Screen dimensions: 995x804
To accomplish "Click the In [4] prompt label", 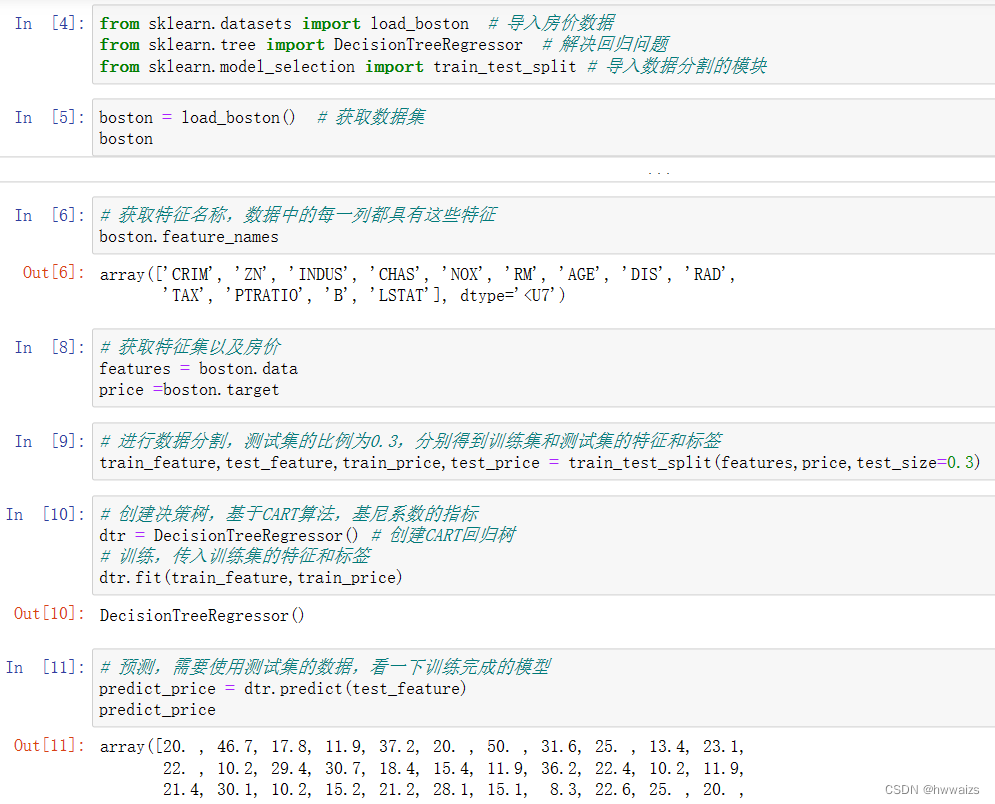I will 49,23.
